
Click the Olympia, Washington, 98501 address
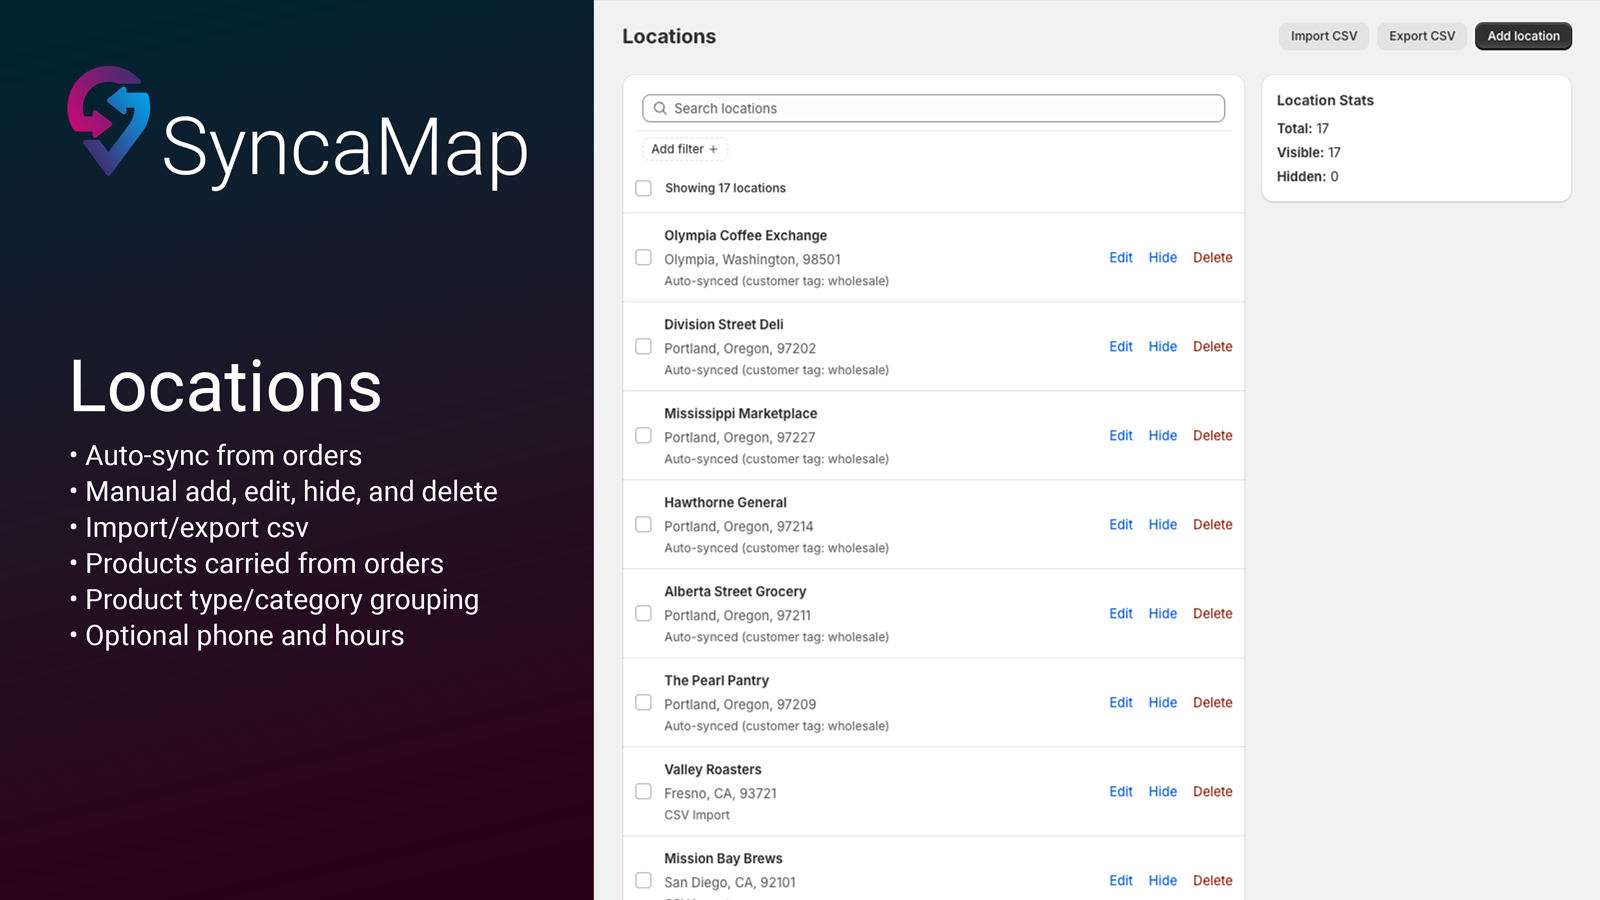point(753,259)
